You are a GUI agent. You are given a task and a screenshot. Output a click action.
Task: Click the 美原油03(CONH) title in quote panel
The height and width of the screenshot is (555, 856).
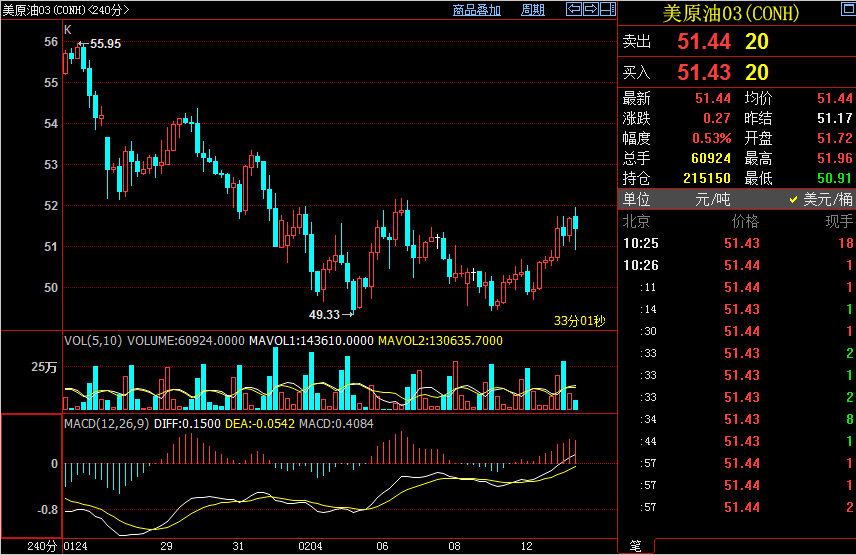(737, 14)
